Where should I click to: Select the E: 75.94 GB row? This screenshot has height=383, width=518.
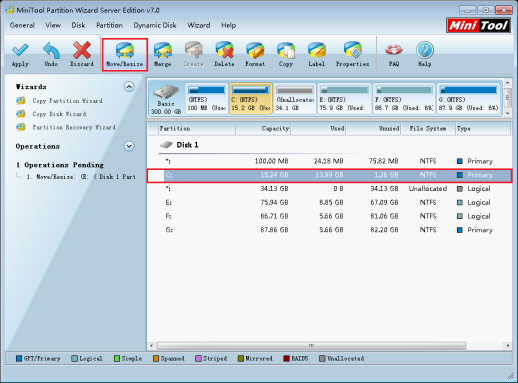pyautogui.click(x=329, y=203)
